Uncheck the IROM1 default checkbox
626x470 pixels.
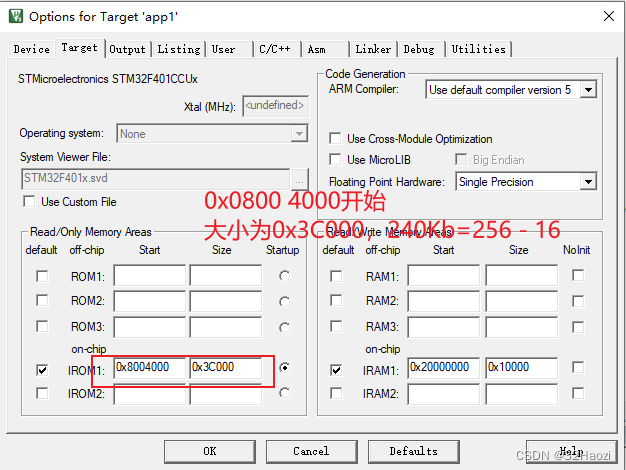(41, 369)
